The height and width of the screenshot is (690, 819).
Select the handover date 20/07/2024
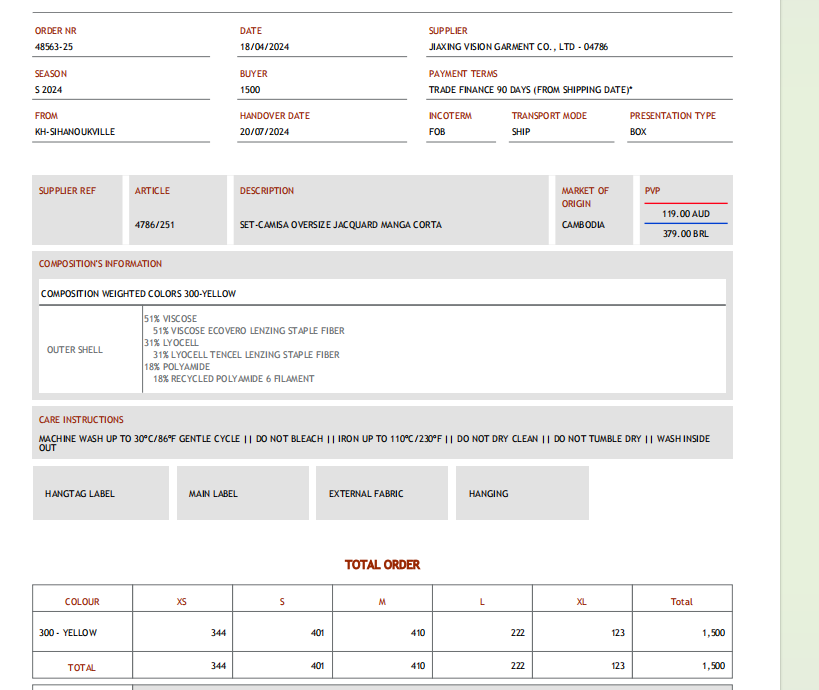coord(264,132)
